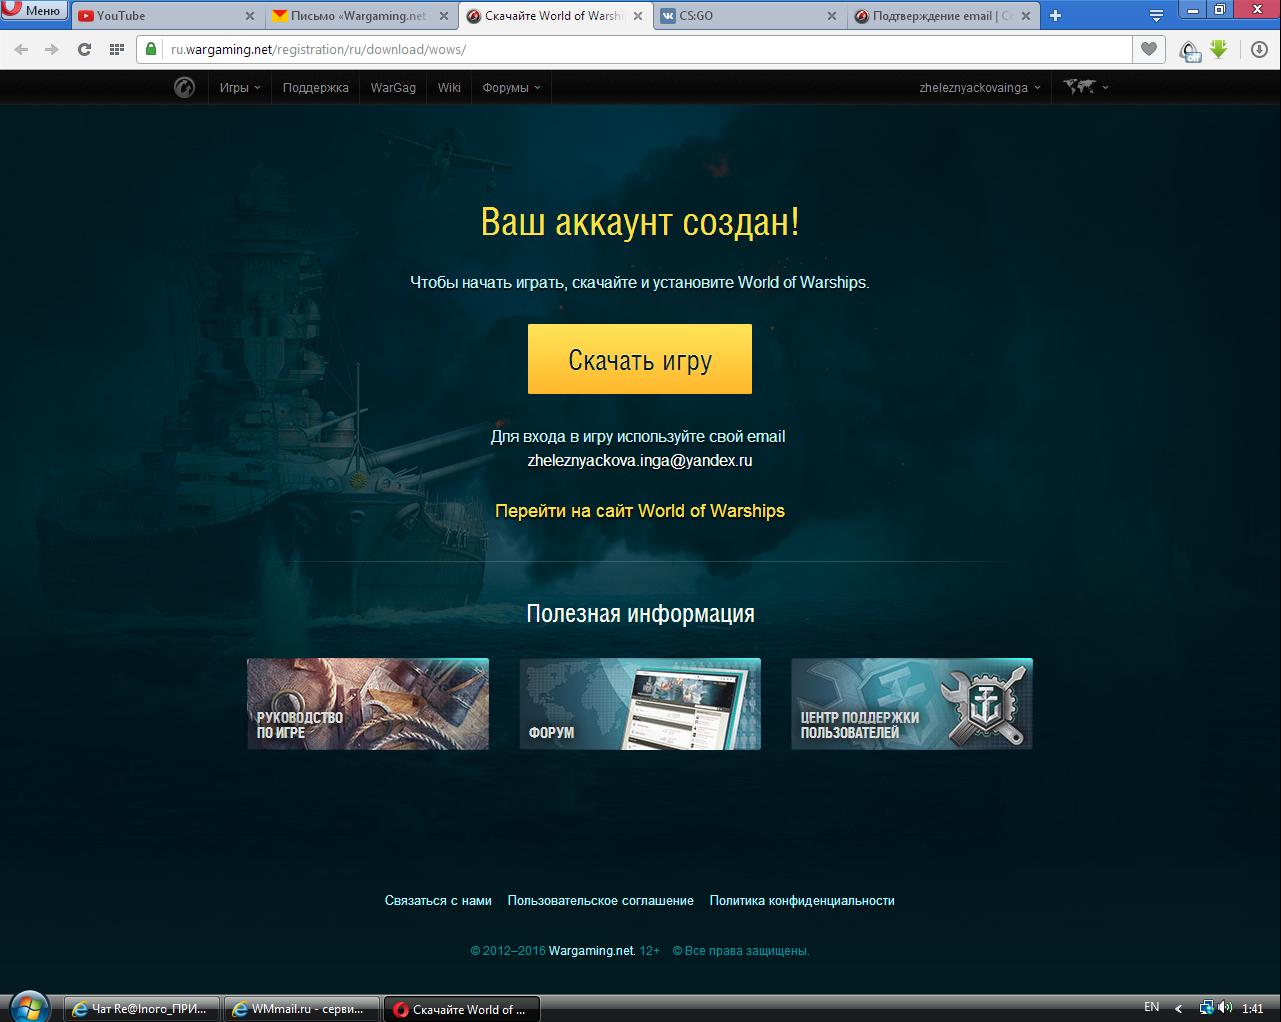This screenshot has width=1281, height=1022.
Task: Open a new browser tab
Action: pyautogui.click(x=1055, y=15)
